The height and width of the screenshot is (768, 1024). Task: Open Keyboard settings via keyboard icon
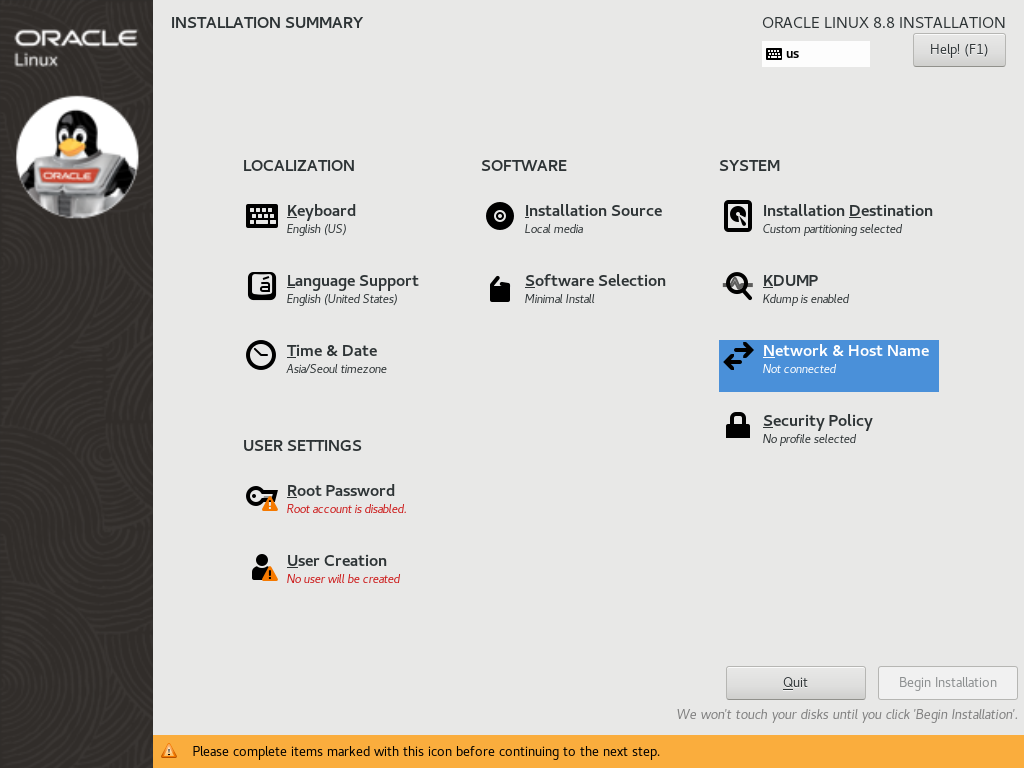pyautogui.click(x=261, y=216)
